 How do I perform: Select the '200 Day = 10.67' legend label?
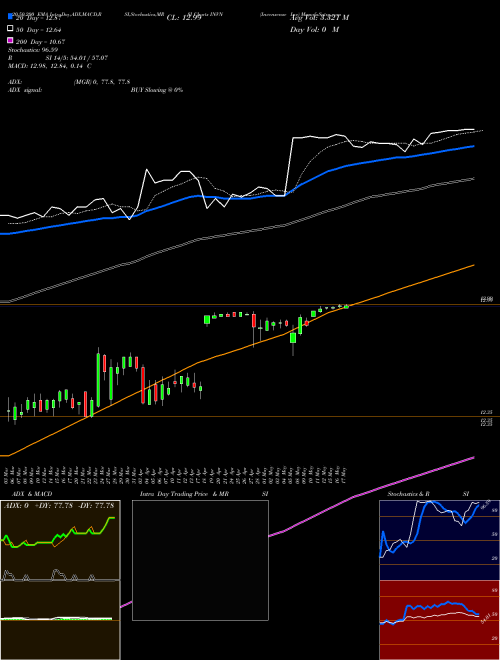40,41
